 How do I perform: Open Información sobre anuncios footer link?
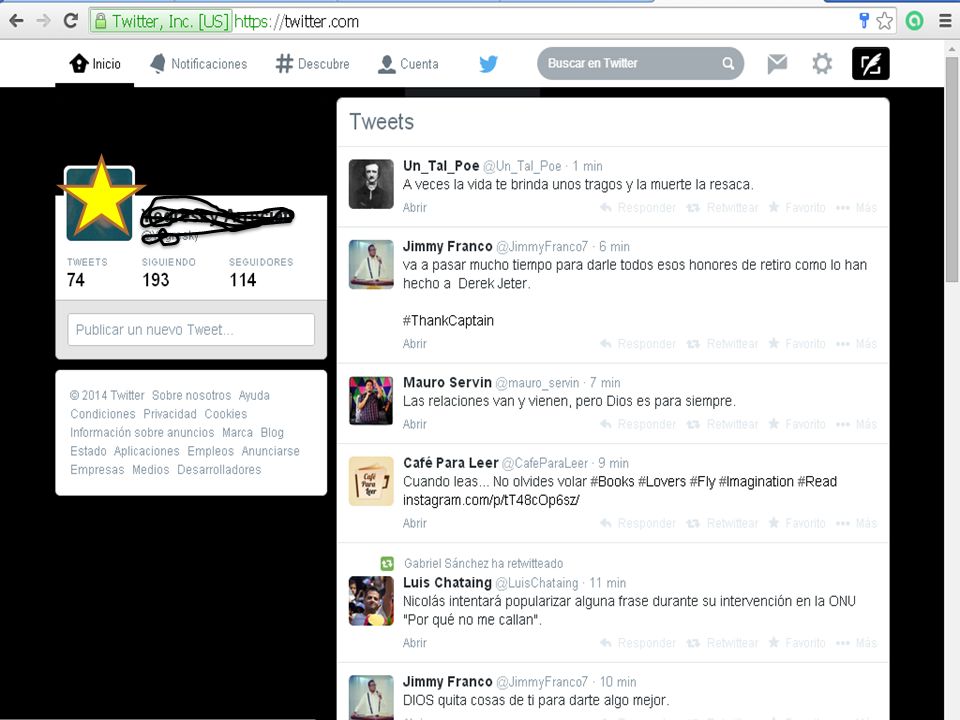142,432
